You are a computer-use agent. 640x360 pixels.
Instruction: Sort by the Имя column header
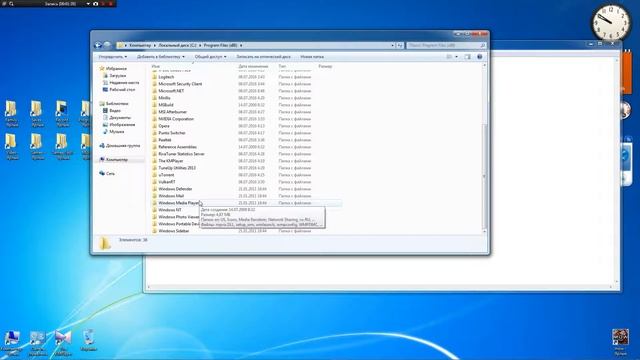tap(156, 66)
